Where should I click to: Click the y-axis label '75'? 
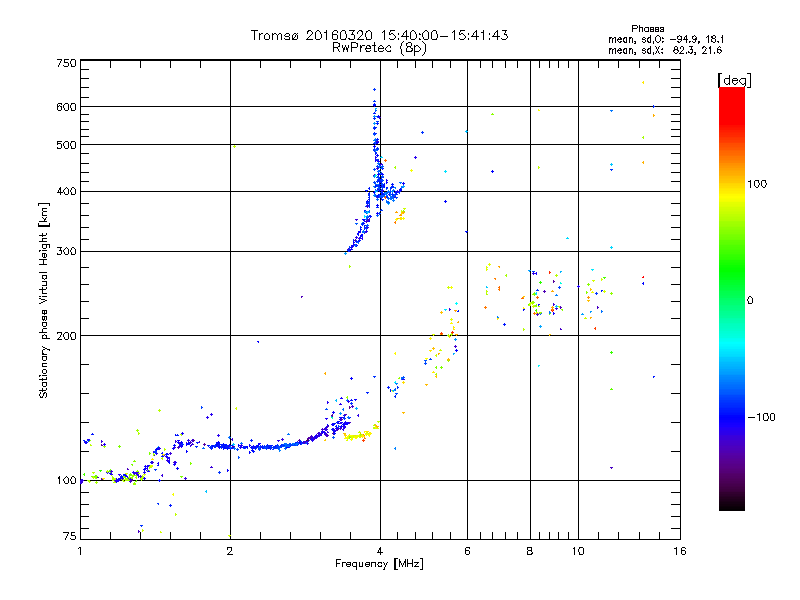click(70, 536)
